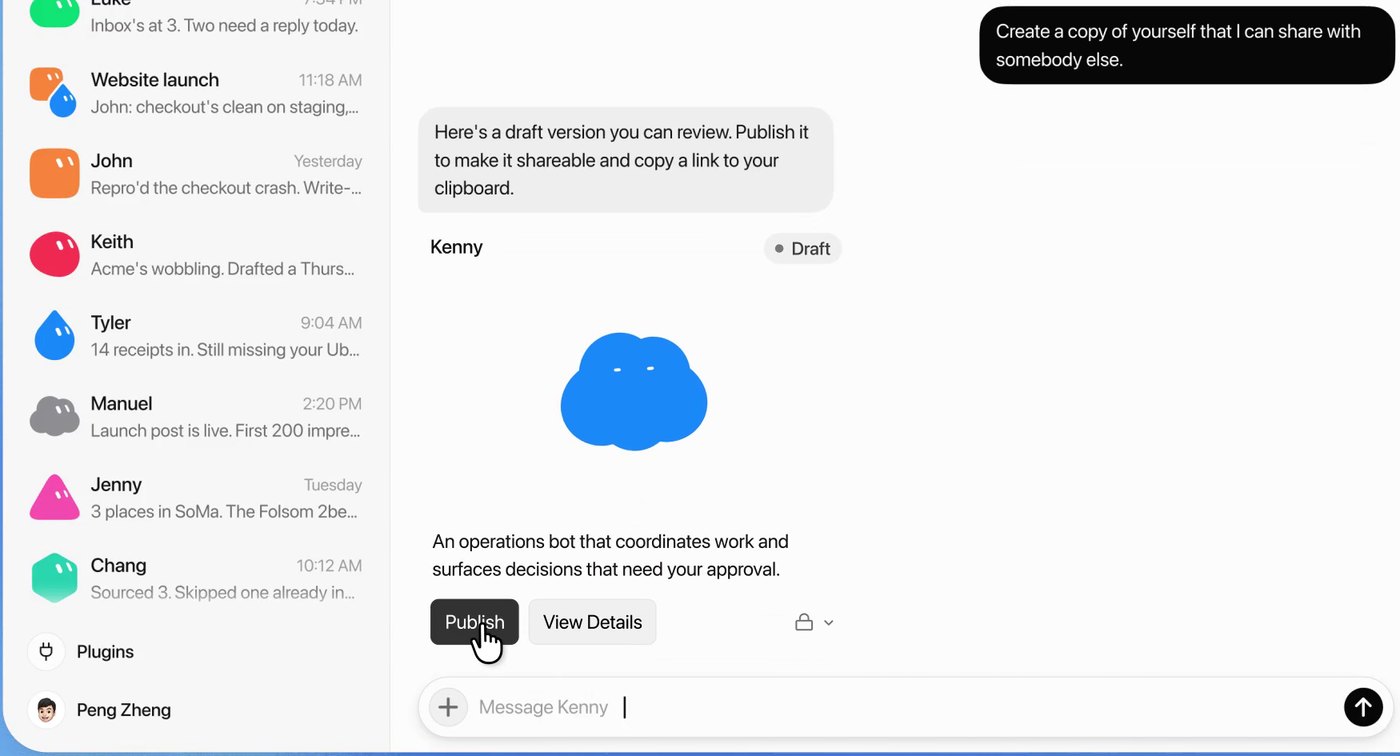Click Jenny's pink triangle avatar
Image resolution: width=1400 pixels, height=756 pixels.
tap(54, 497)
